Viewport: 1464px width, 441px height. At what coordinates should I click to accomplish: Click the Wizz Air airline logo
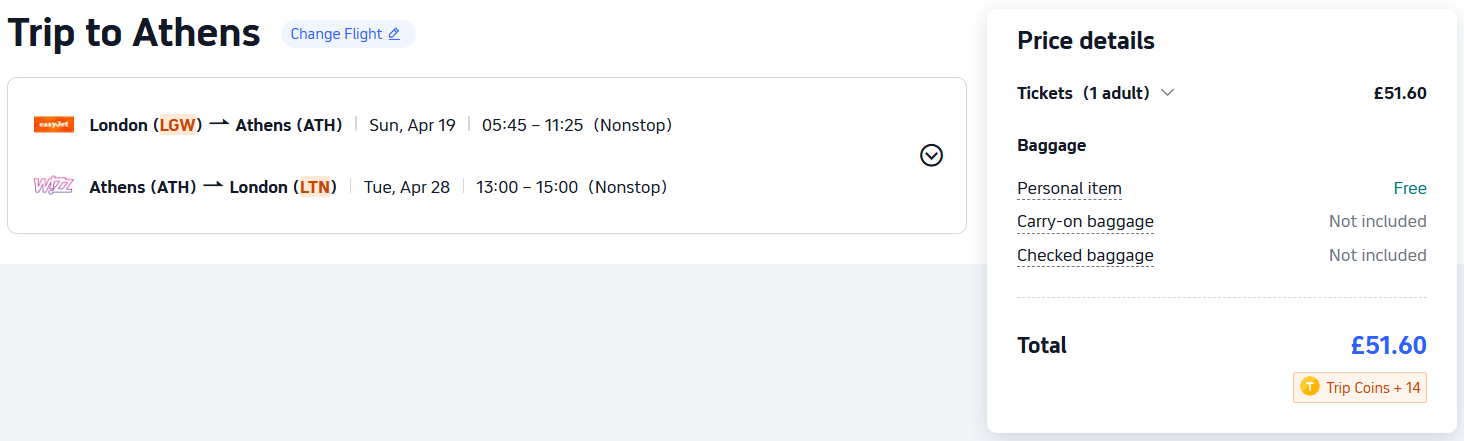point(53,186)
